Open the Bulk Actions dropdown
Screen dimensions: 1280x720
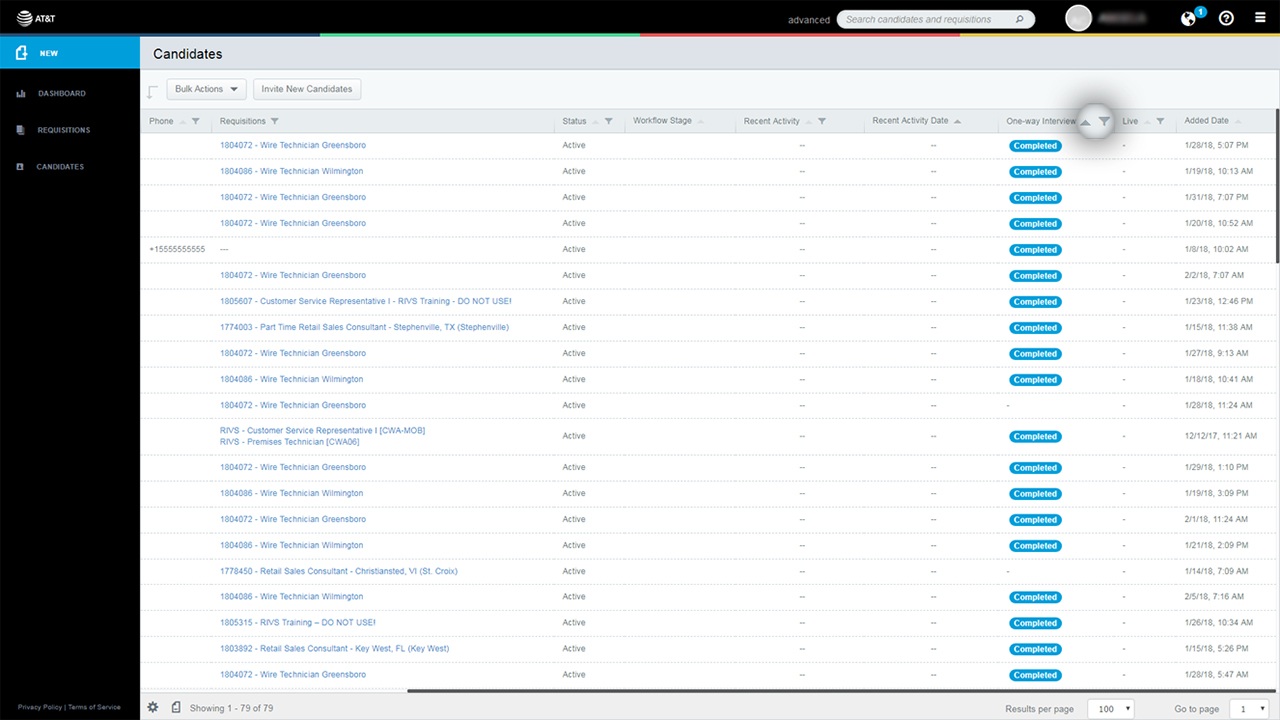click(206, 89)
